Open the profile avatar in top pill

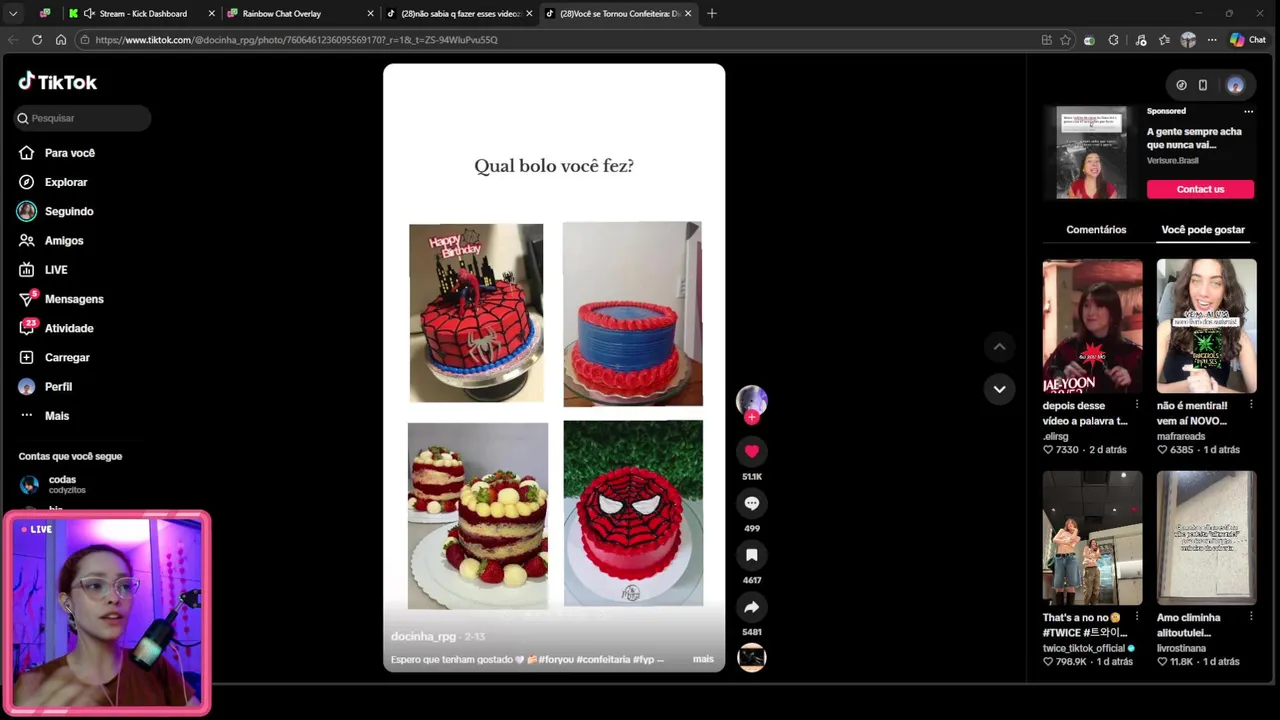[x=1235, y=85]
